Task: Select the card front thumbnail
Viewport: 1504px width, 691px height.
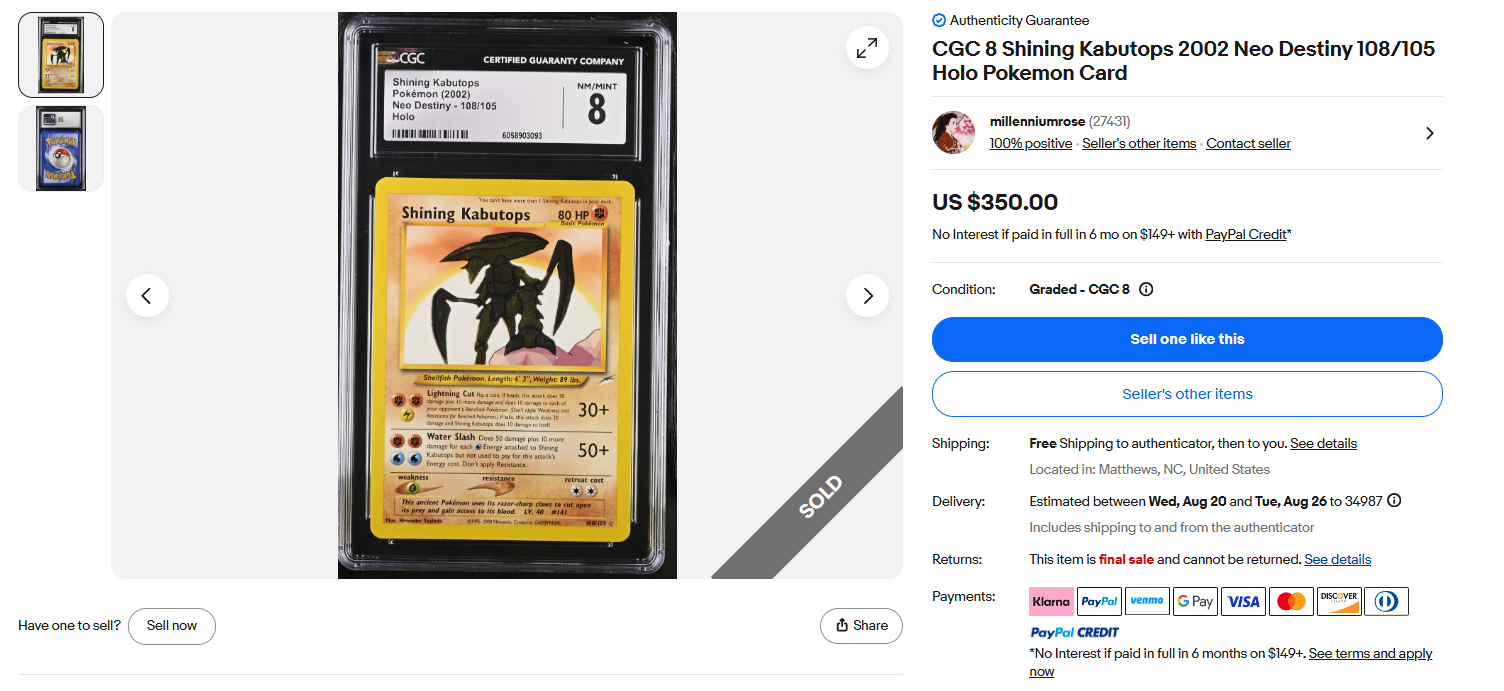Action: 61,55
